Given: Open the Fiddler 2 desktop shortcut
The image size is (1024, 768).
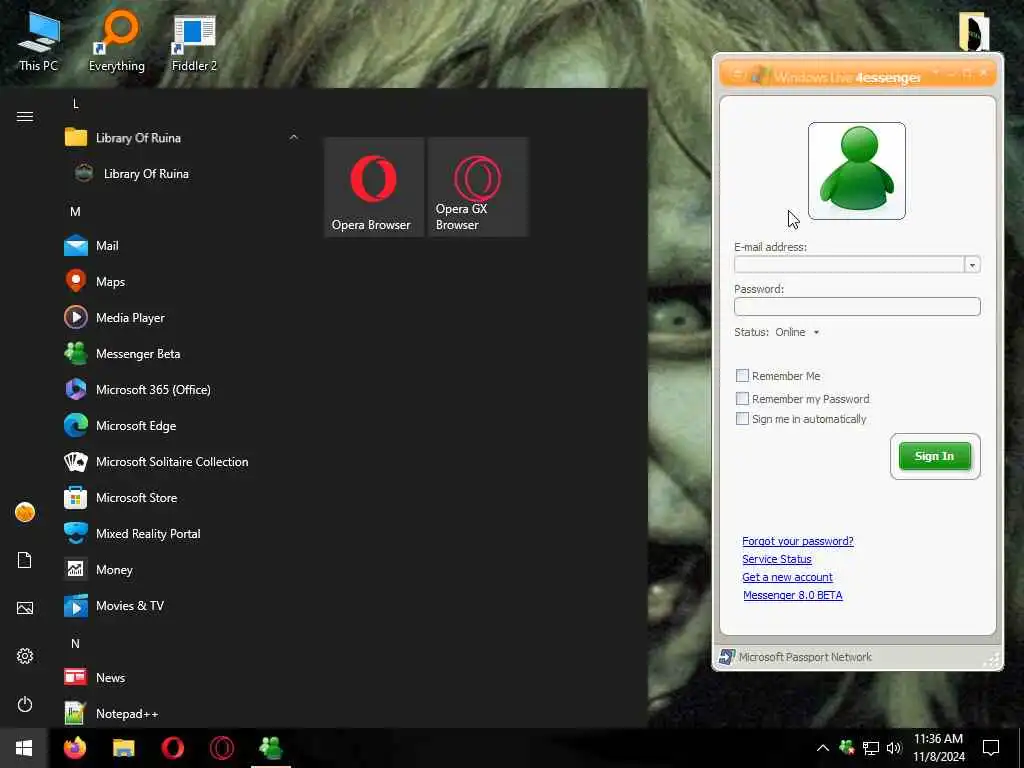Looking at the screenshot, I should [x=194, y=42].
